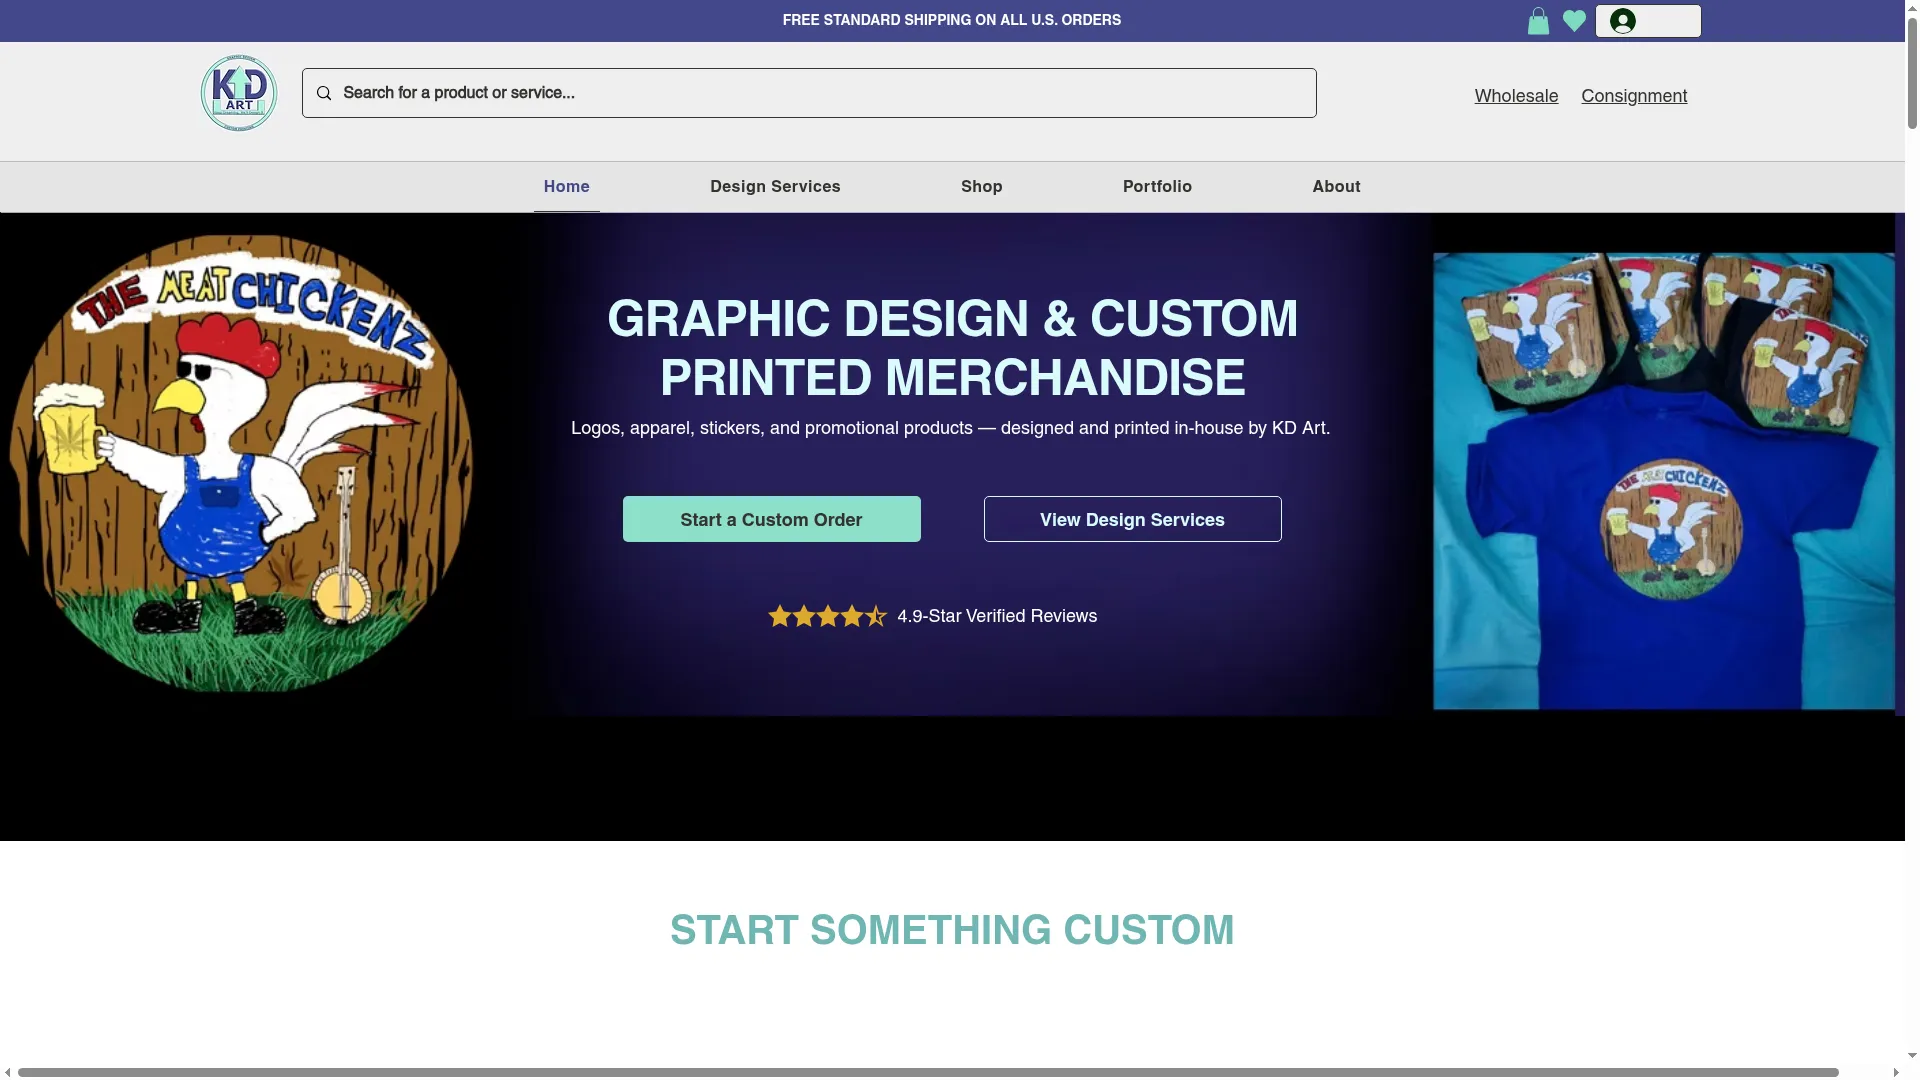The height and width of the screenshot is (1080, 1920).
Task: Click the blue t-shirt merchandise photo
Action: [x=1664, y=481]
